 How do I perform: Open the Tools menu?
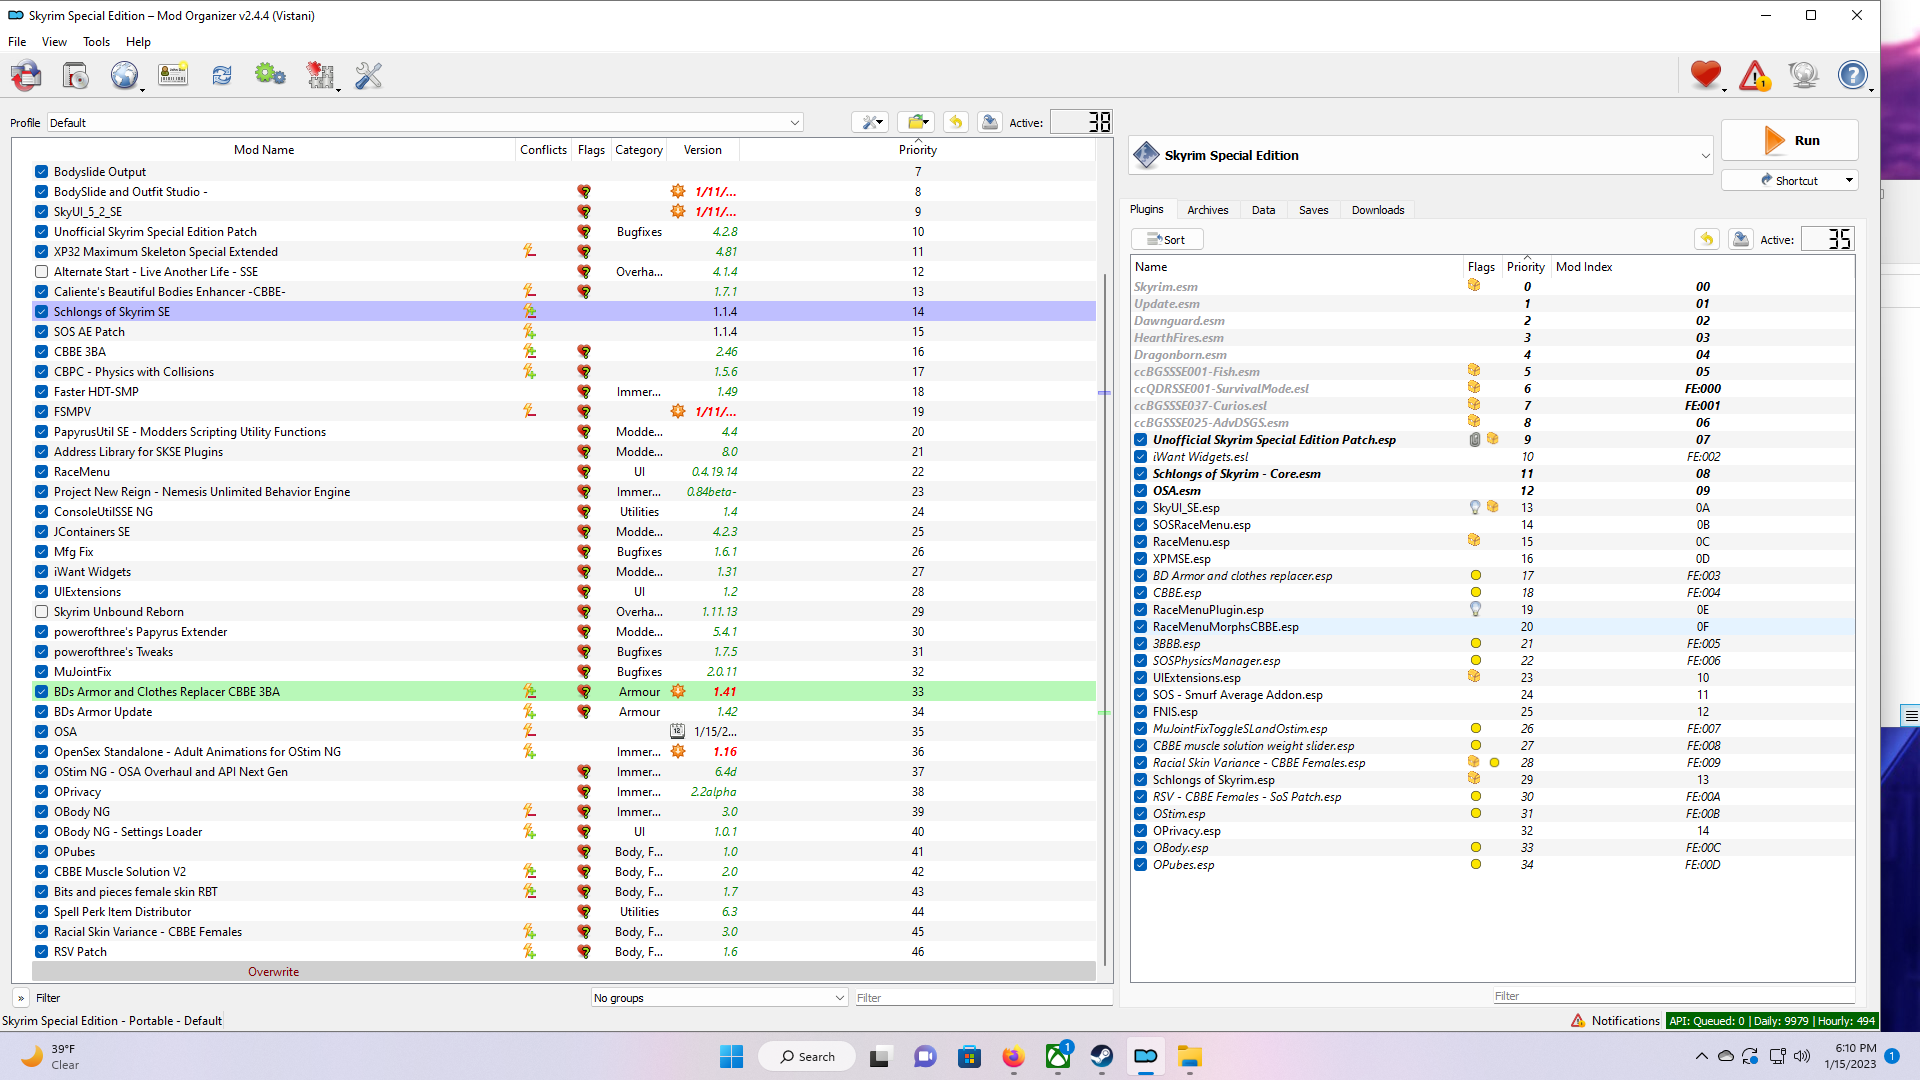pos(96,42)
